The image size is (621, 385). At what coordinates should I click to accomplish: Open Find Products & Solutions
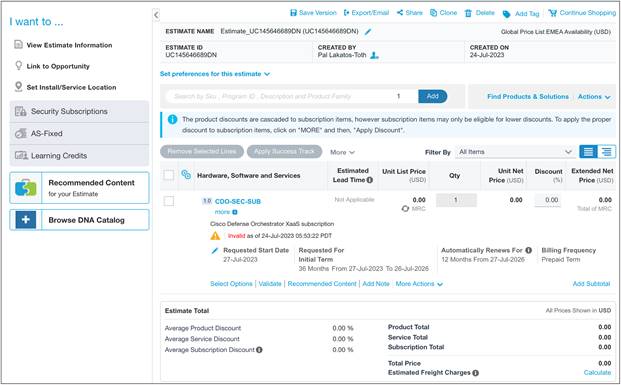coord(528,96)
